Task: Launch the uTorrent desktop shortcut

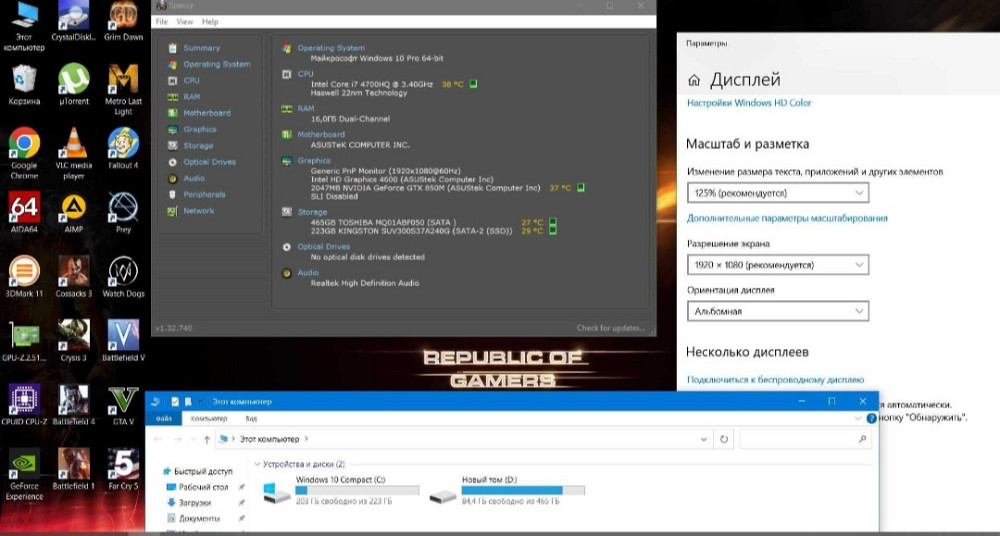Action: pyautogui.click(x=72, y=84)
